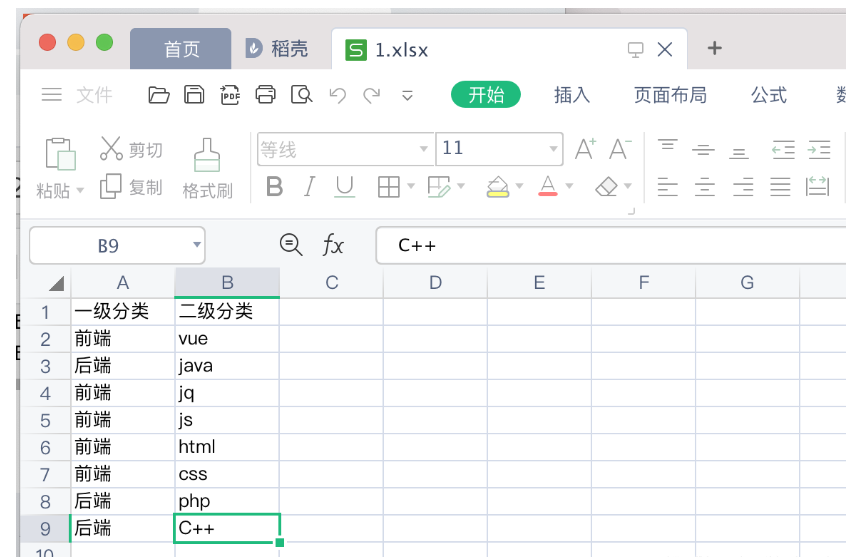The image size is (859, 557).
Task: Open the font color dropdown arrow
Action: (569, 187)
